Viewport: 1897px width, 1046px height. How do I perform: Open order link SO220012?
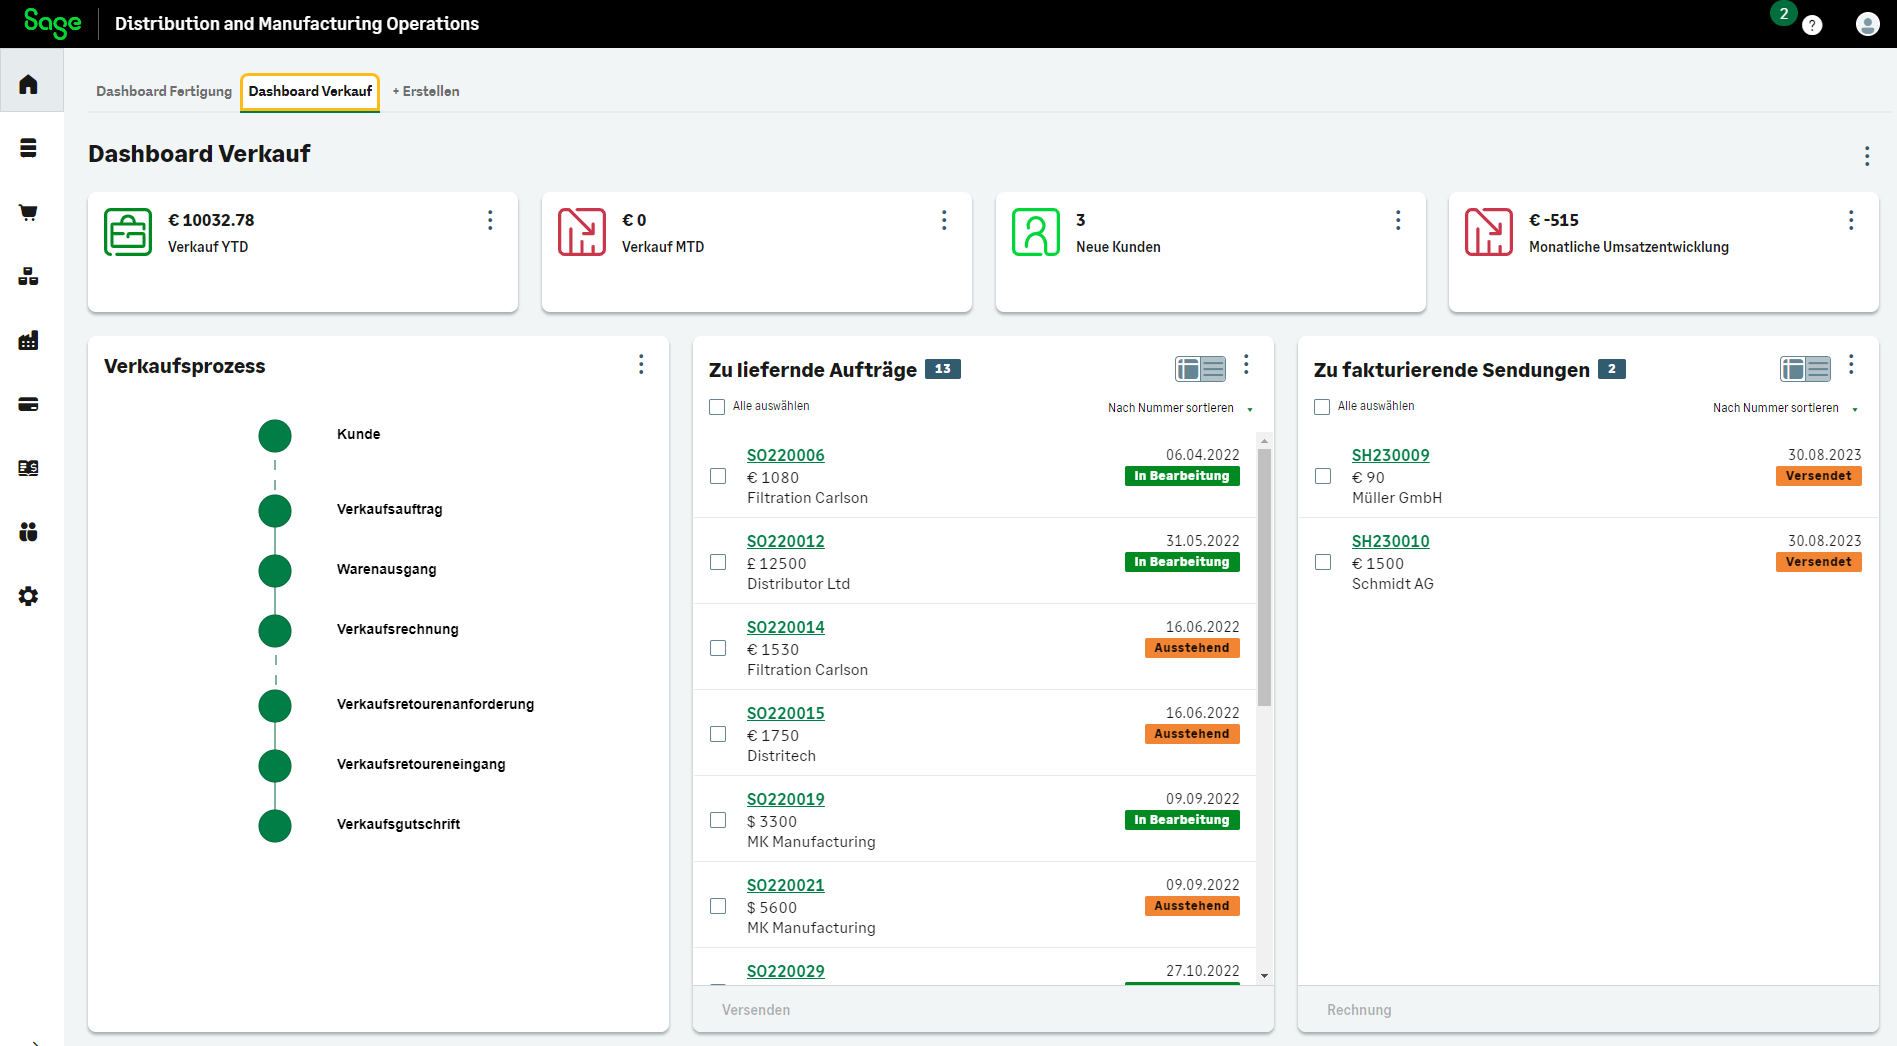pos(785,541)
